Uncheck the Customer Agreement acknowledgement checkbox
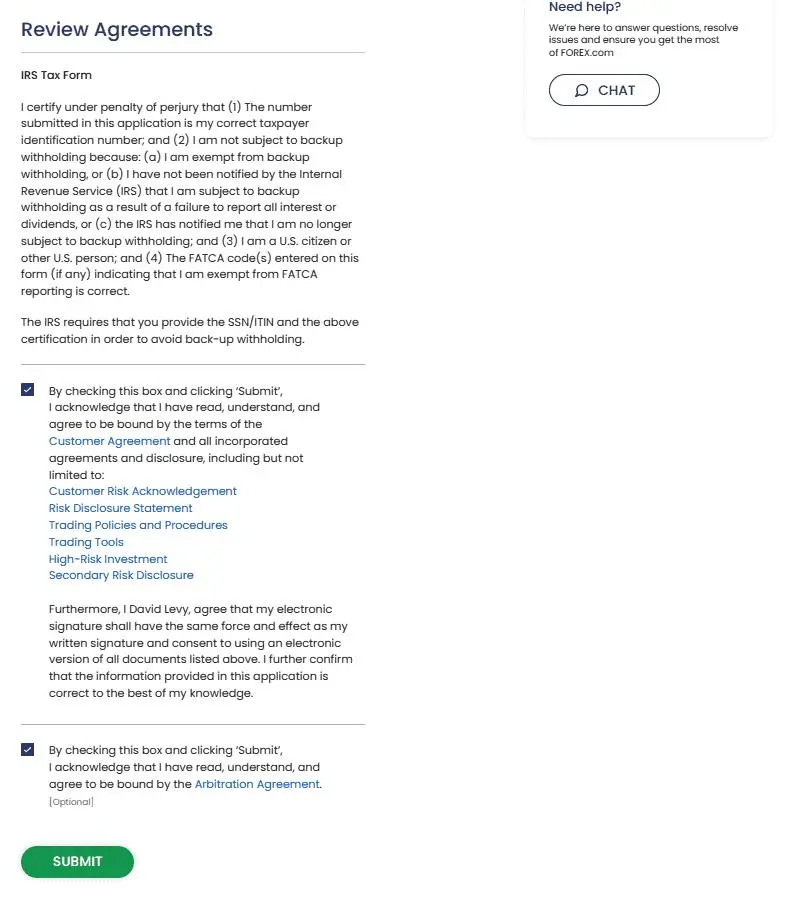This screenshot has height=898, width=795. click(27, 390)
